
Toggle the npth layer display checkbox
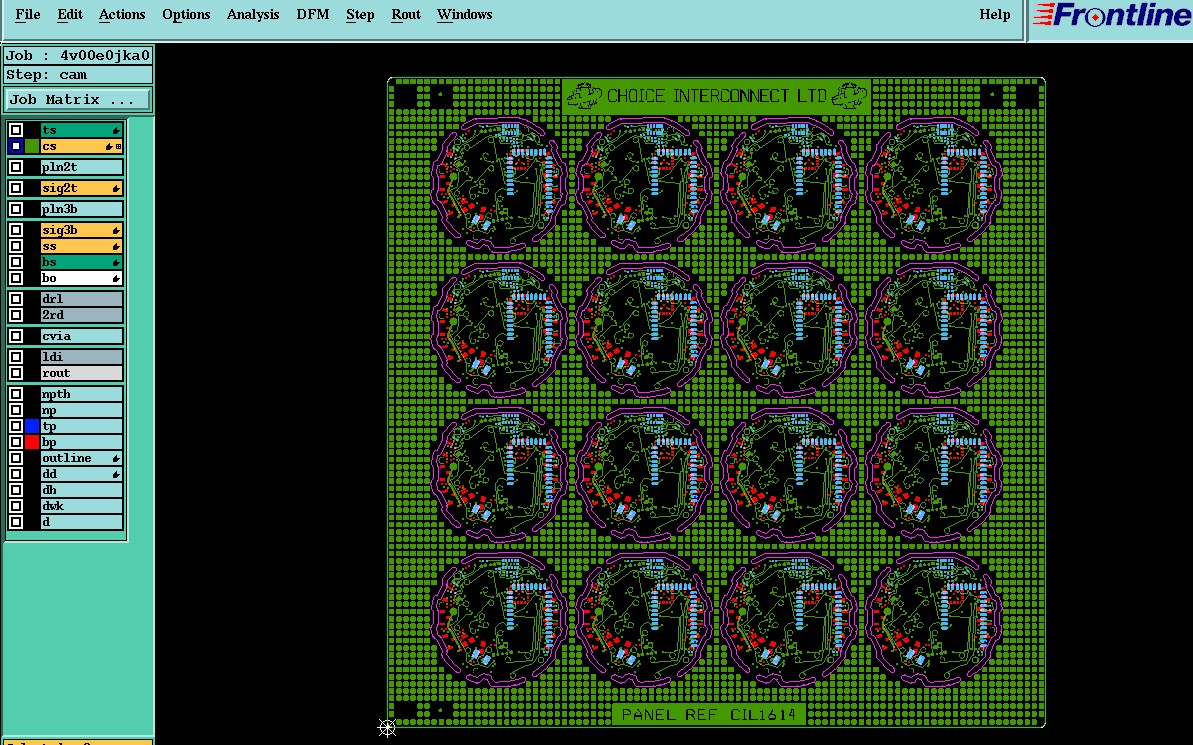(16, 393)
